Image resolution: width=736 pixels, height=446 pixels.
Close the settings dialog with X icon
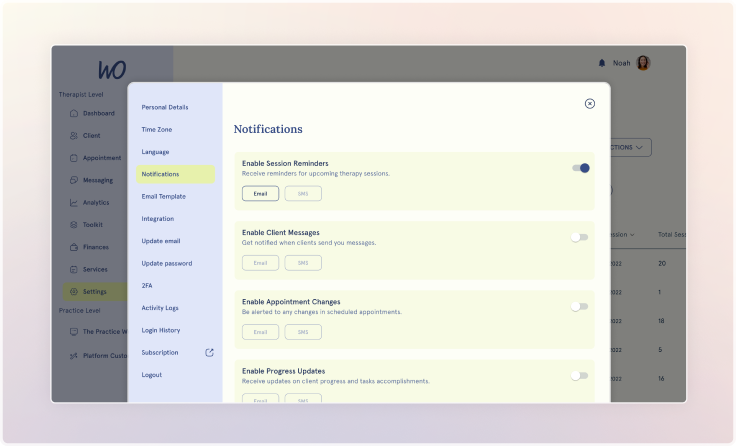590,103
